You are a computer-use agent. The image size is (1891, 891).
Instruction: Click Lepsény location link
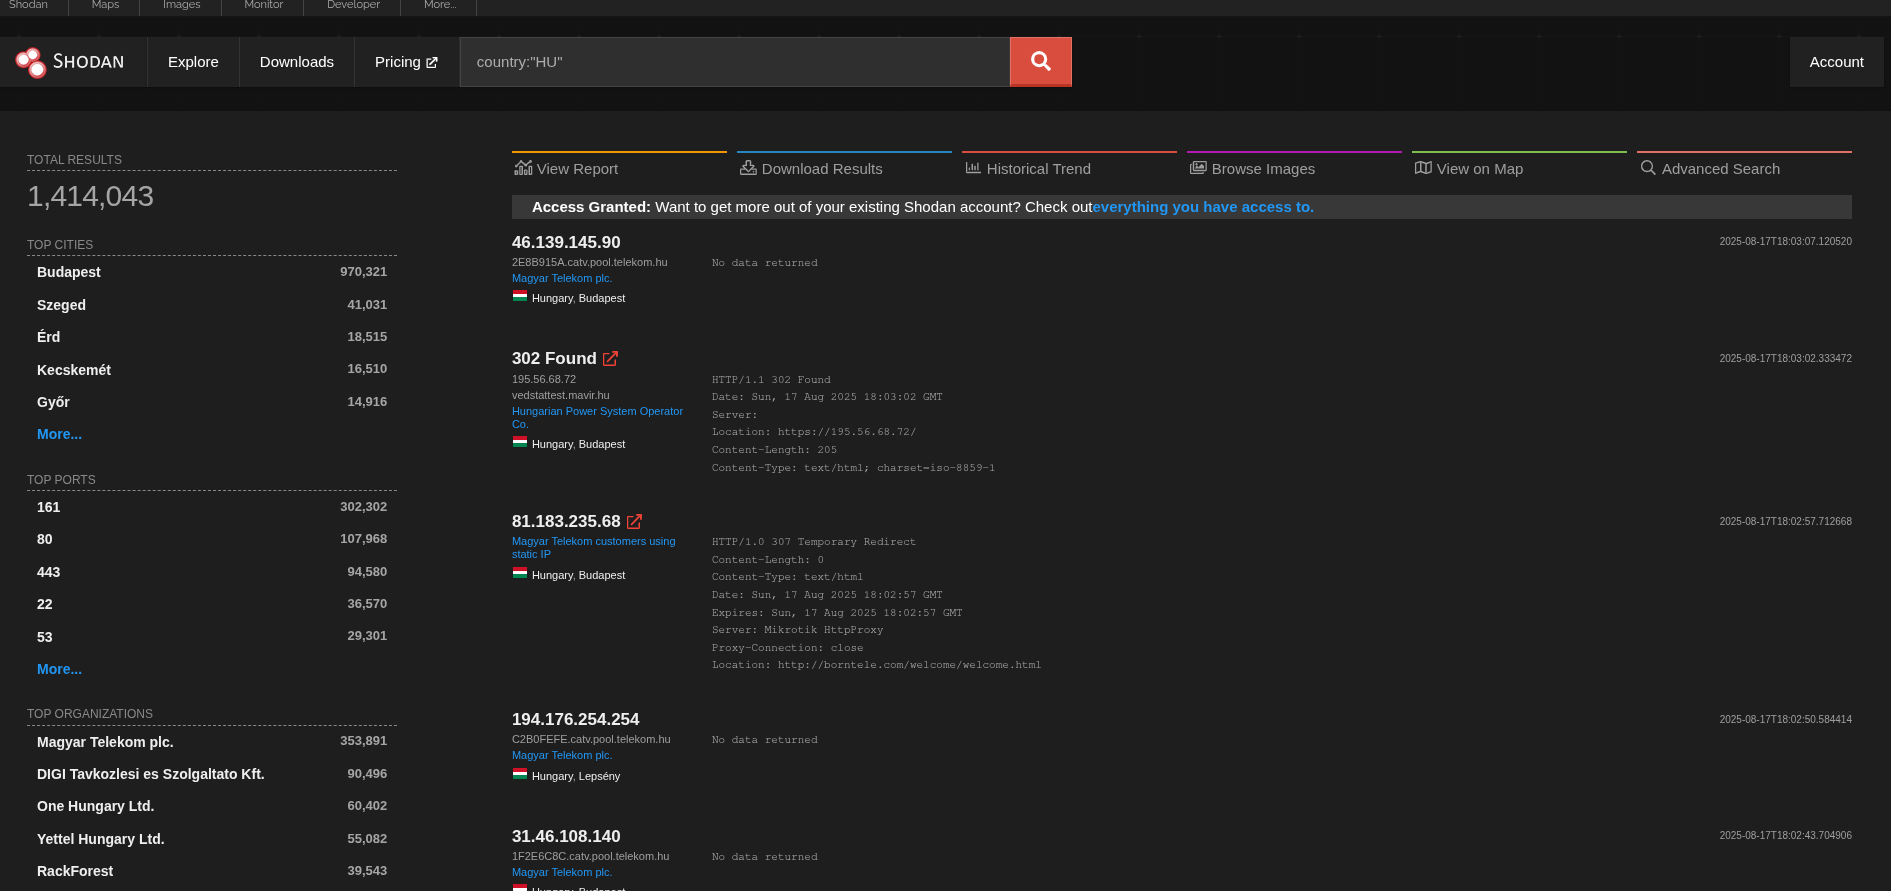(x=599, y=776)
